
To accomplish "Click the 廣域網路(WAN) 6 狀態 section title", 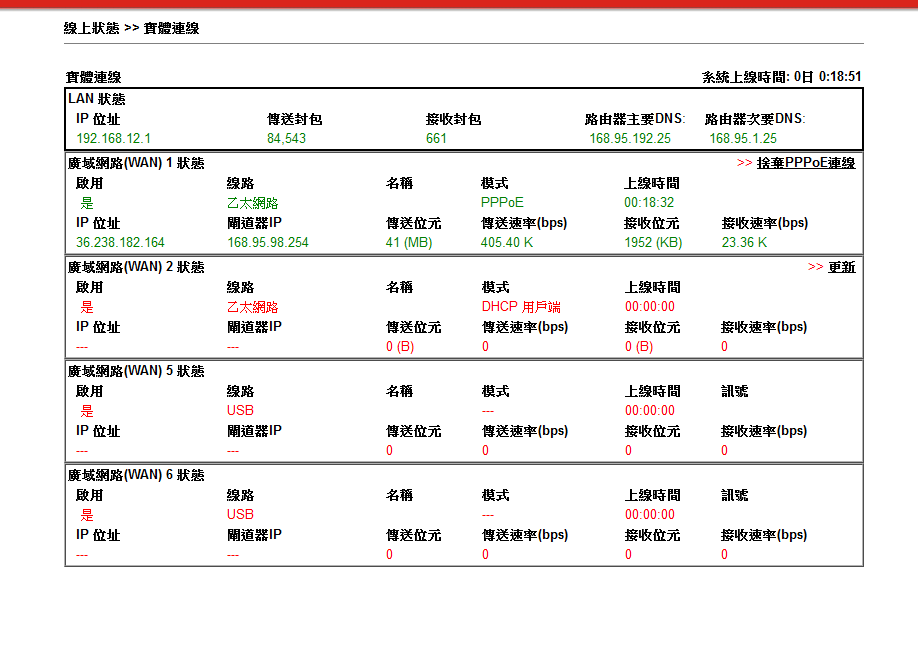I will 136,475.
